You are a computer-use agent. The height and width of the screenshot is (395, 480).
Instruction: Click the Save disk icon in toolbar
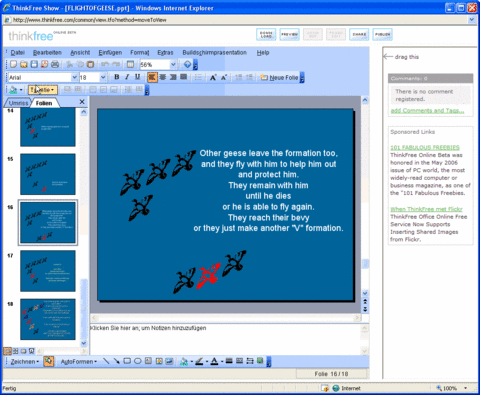(x=34, y=64)
